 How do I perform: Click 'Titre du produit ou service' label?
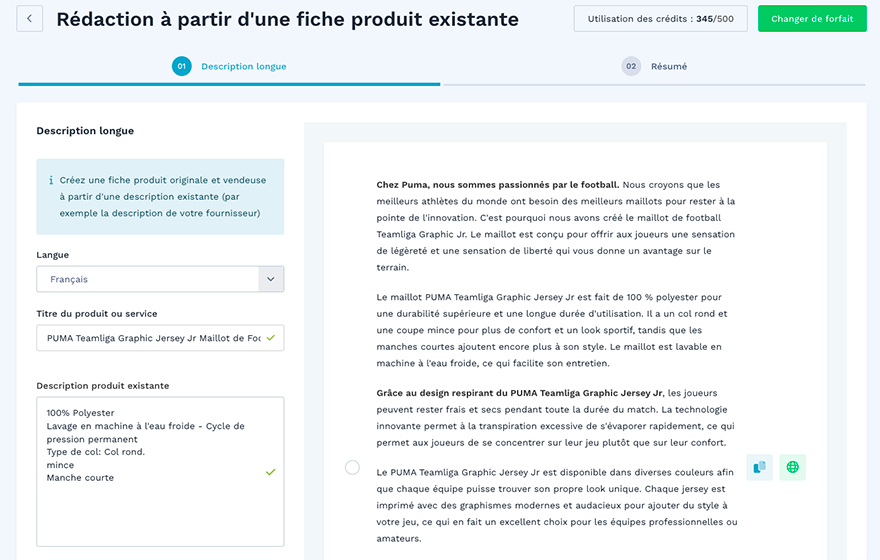(x=97, y=314)
